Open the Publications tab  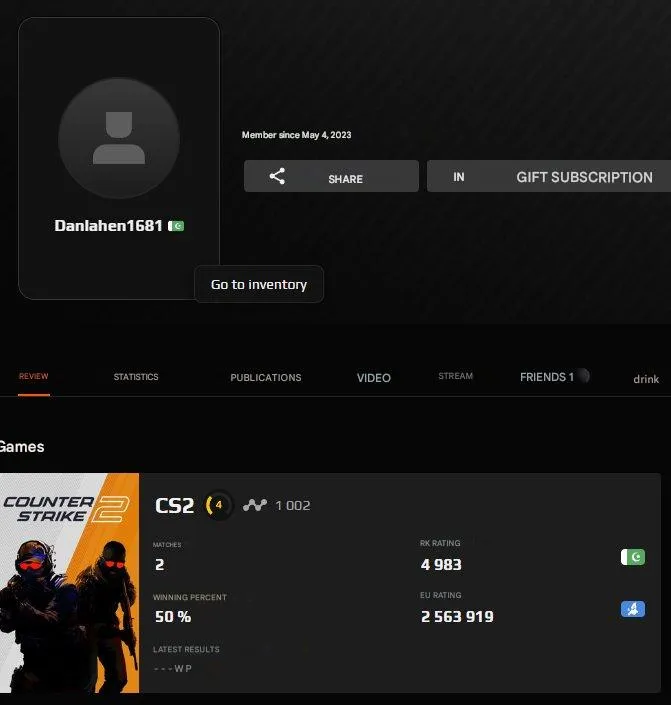pos(266,378)
